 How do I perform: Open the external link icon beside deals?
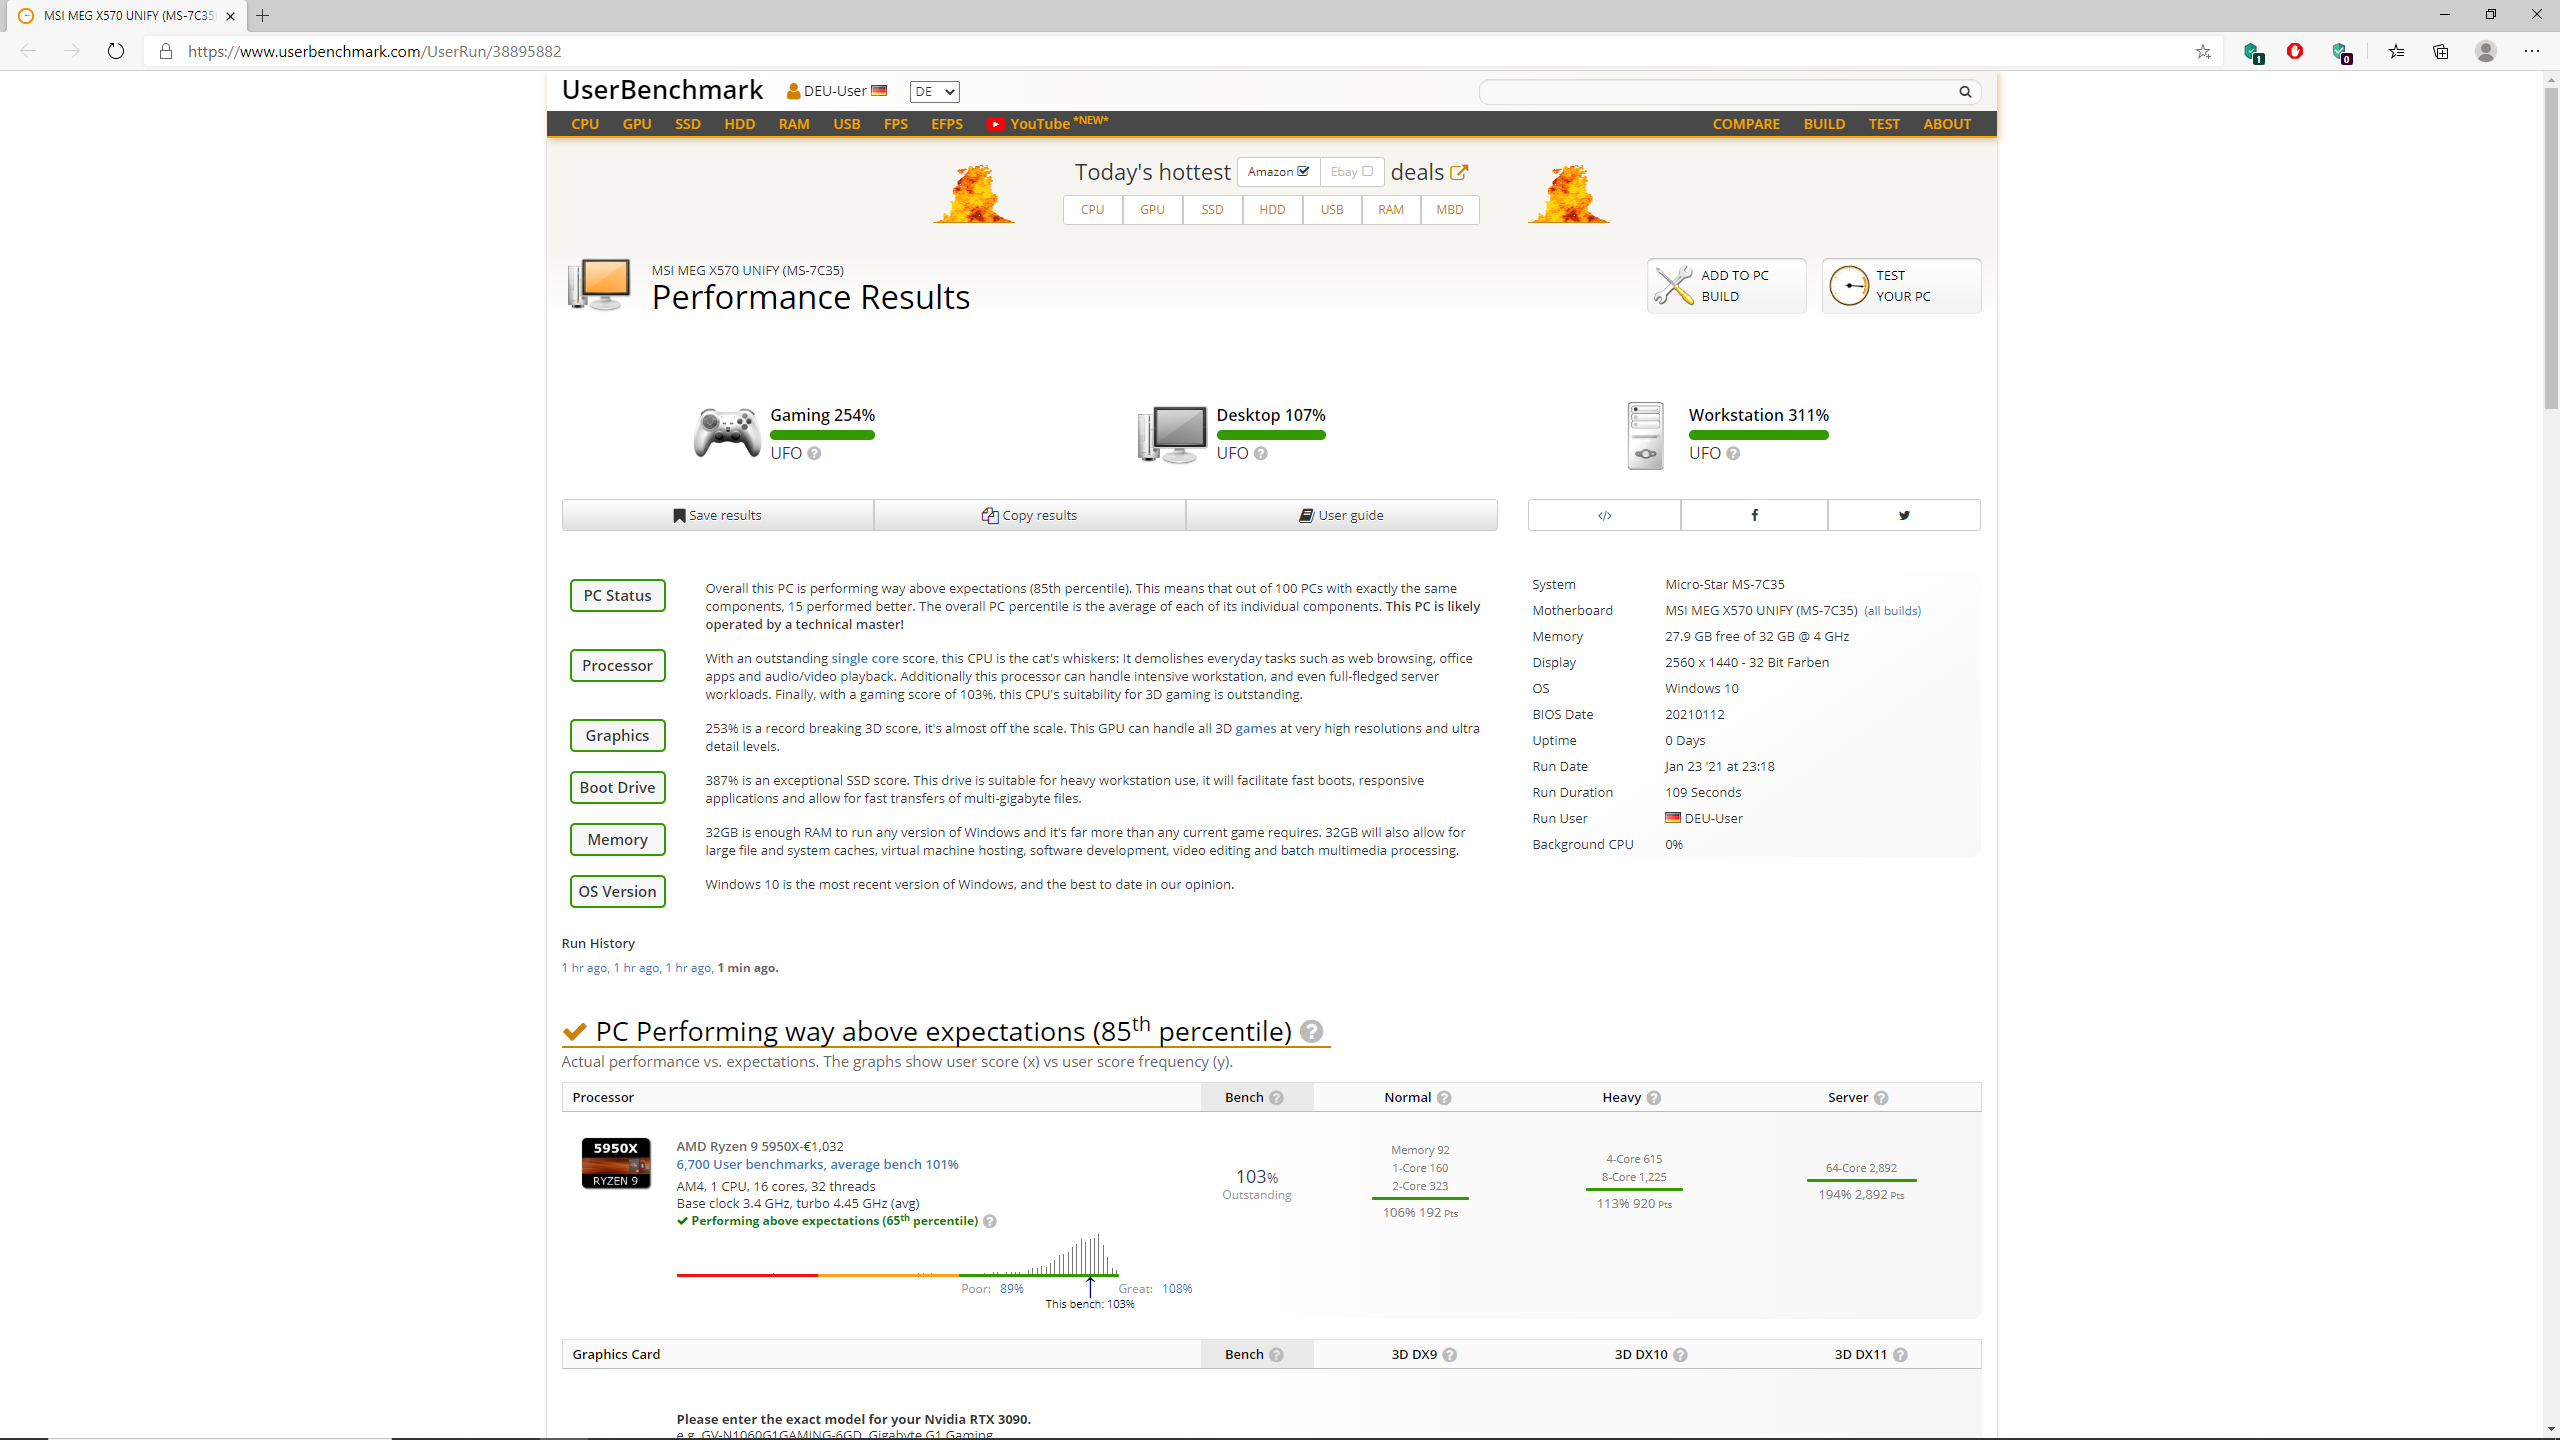pyautogui.click(x=1459, y=172)
